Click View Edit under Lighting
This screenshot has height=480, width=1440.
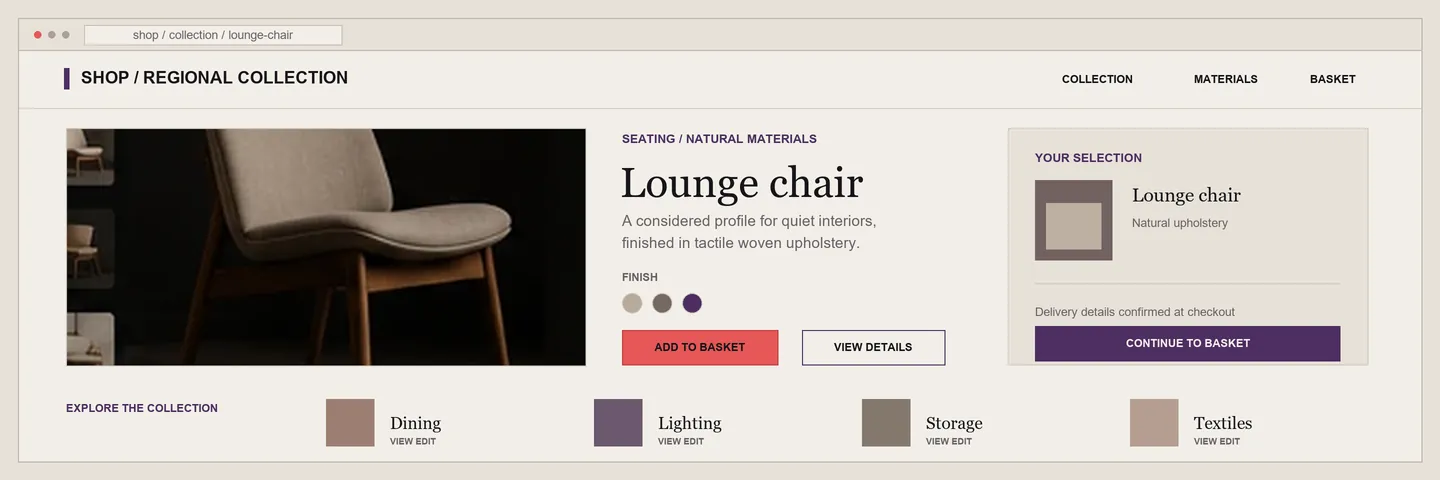click(681, 441)
